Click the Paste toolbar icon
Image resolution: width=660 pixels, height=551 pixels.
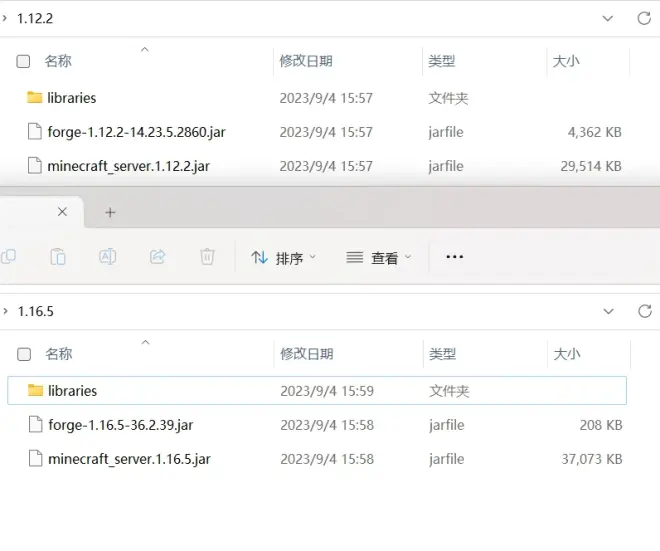(58, 257)
